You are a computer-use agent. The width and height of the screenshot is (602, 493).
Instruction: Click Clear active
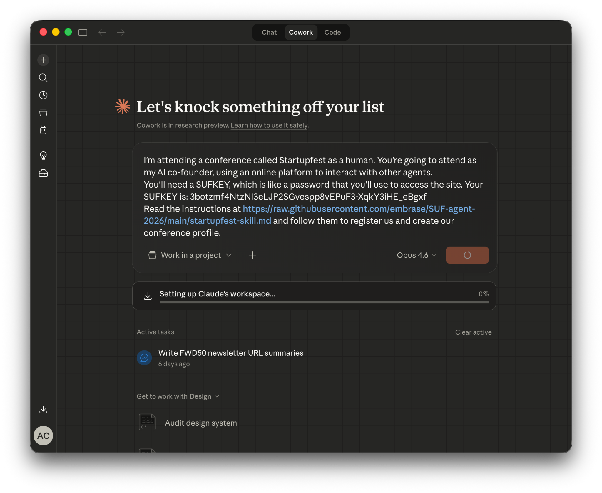[473, 332]
